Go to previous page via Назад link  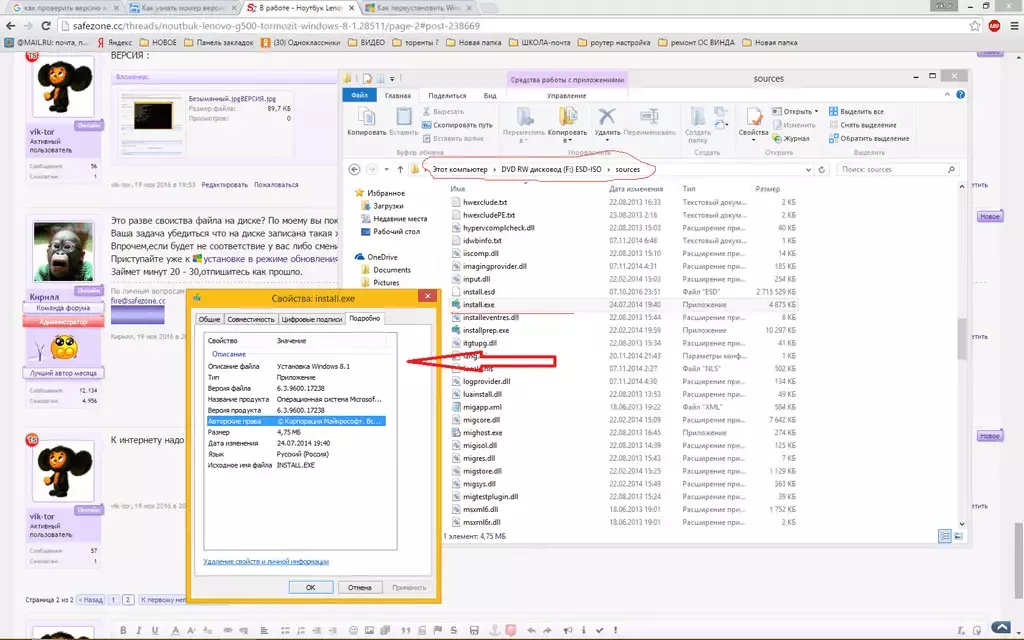[x=91, y=600]
